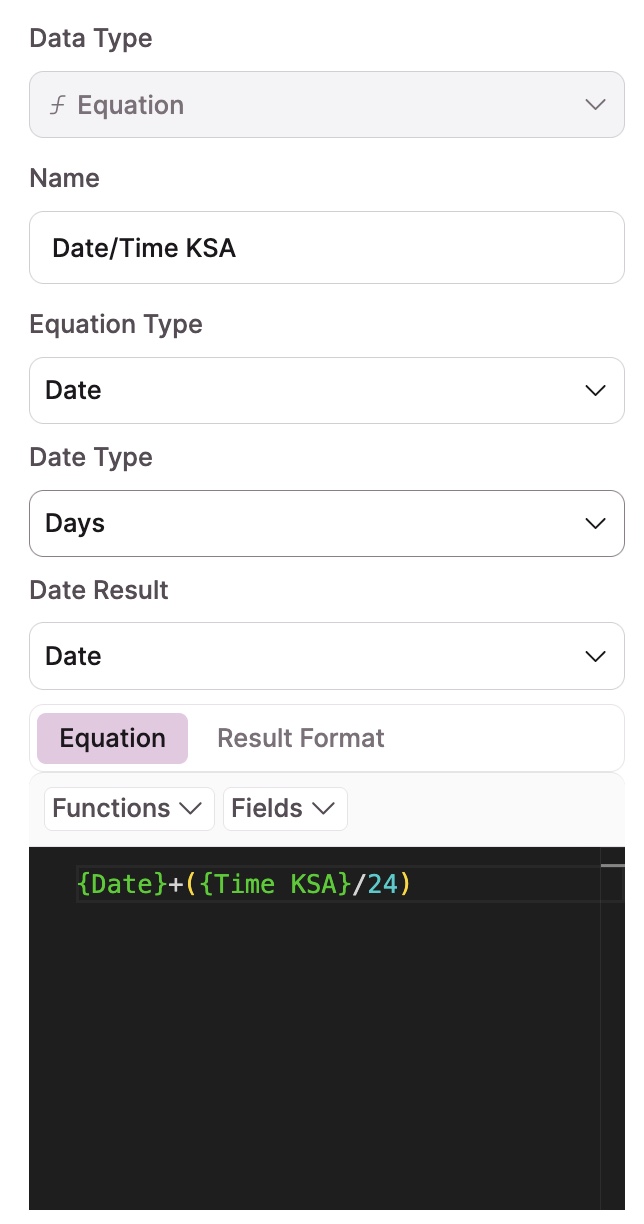The height and width of the screenshot is (1224, 644).
Task: Click the {Date} token in the equation
Action: coord(122,885)
